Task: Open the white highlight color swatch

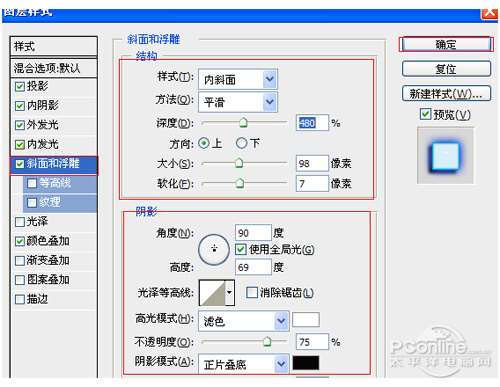Action: click(306, 320)
